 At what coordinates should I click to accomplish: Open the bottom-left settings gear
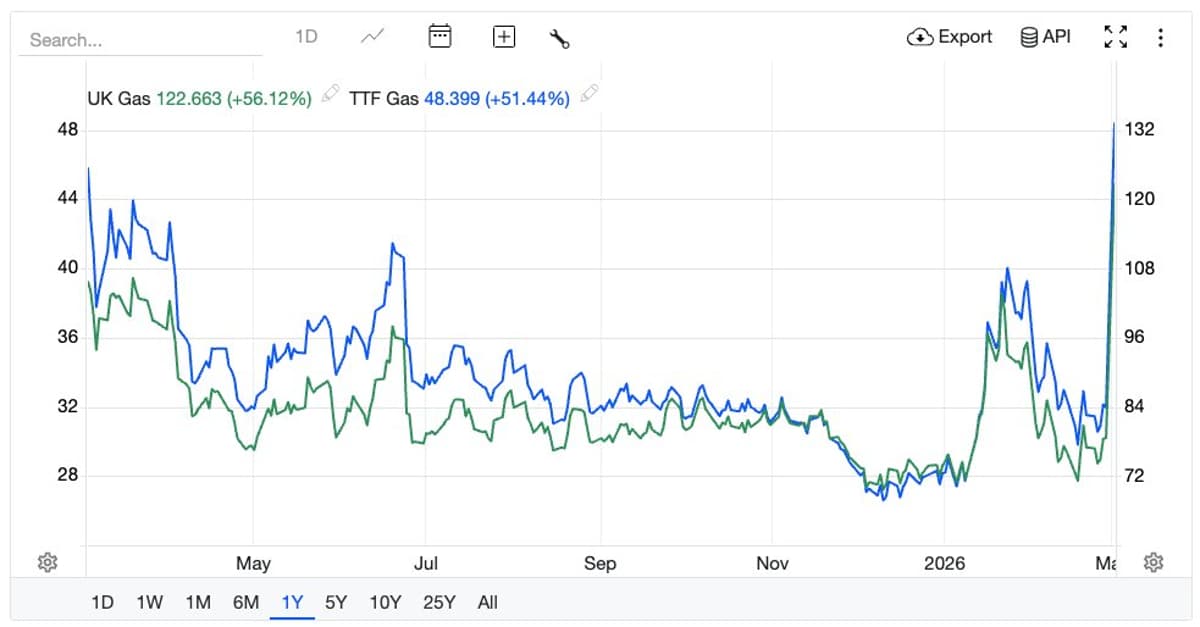[x=48, y=561]
